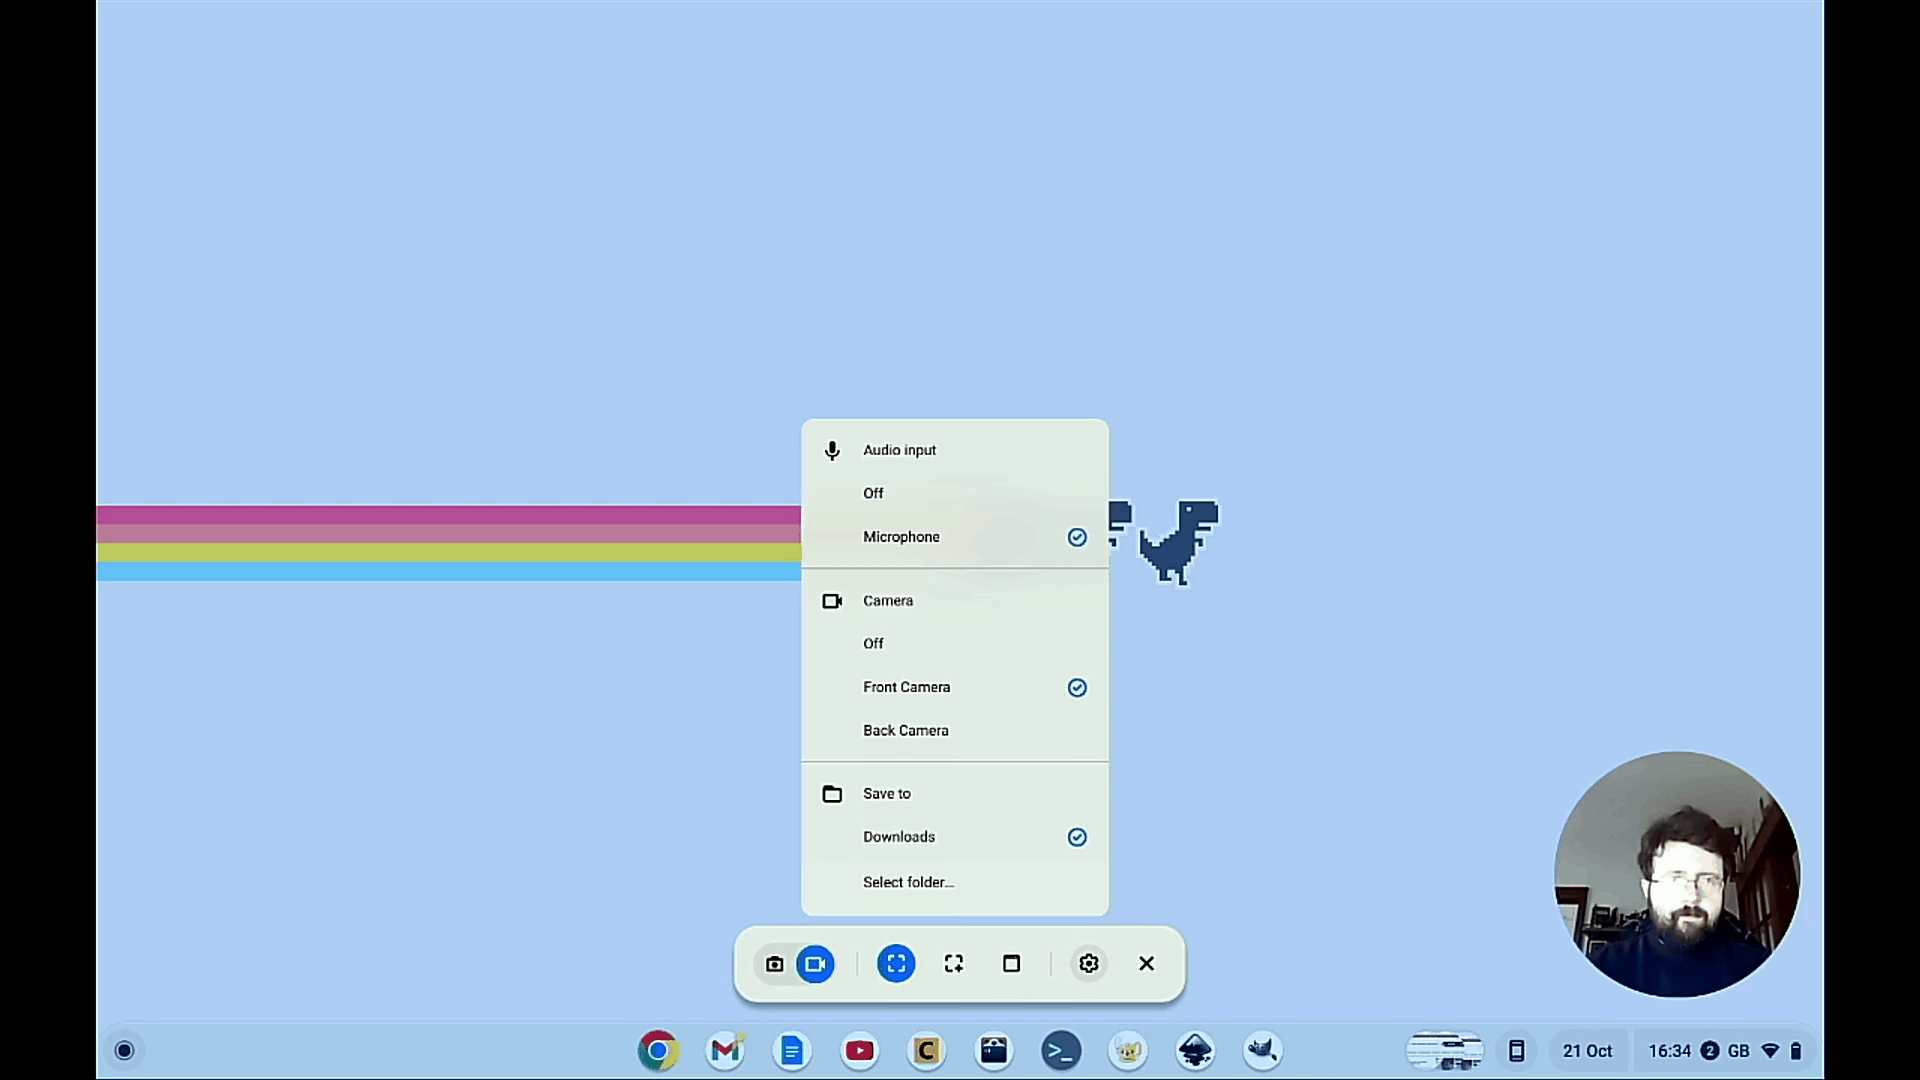Select the screen record video mode icon
Image resolution: width=1920 pixels, height=1080 pixels.
point(815,963)
